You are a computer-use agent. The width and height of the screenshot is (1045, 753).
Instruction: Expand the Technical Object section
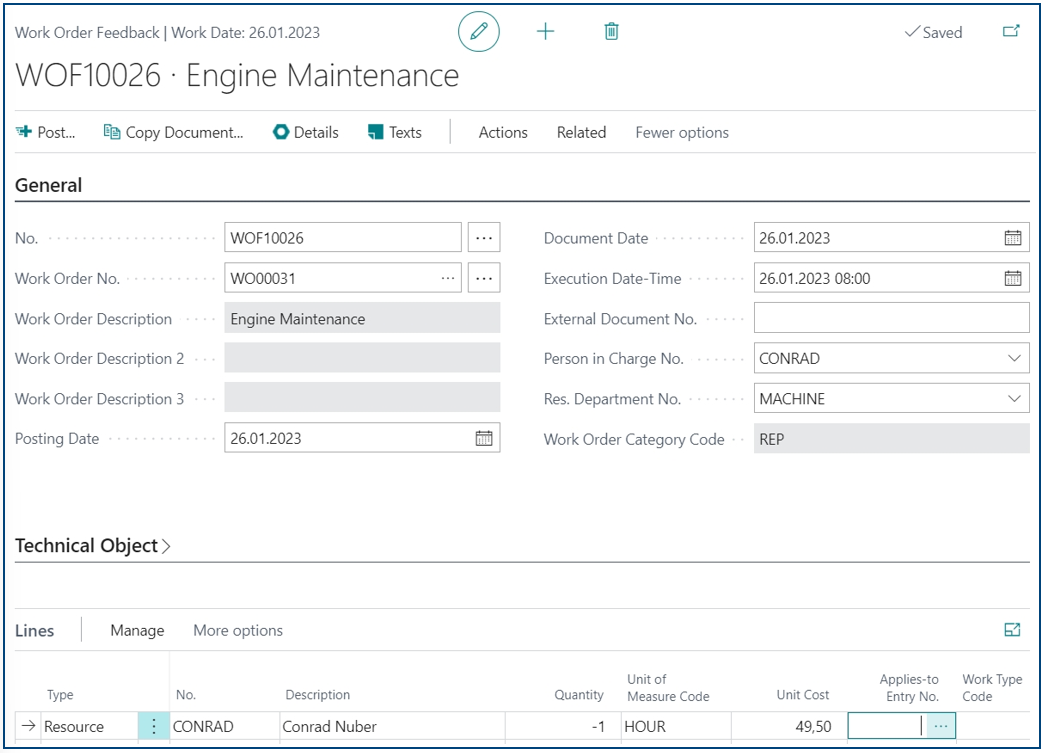(x=93, y=546)
